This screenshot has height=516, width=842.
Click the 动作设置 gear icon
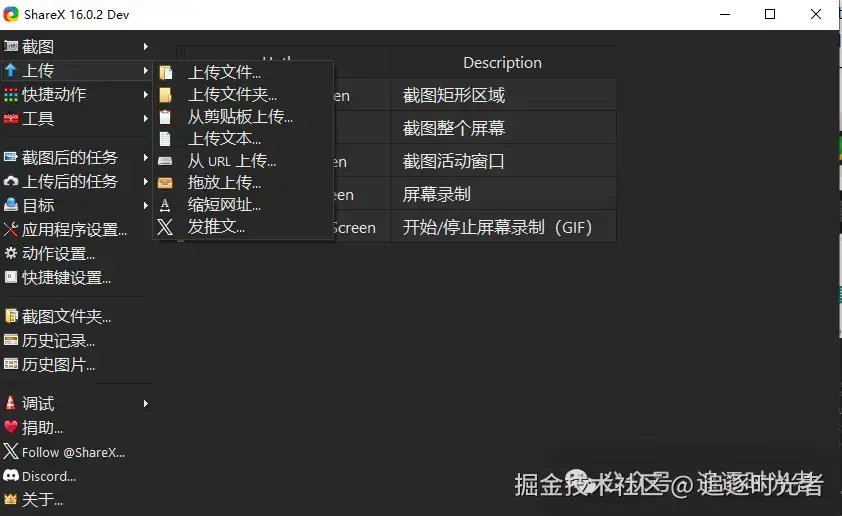11,253
